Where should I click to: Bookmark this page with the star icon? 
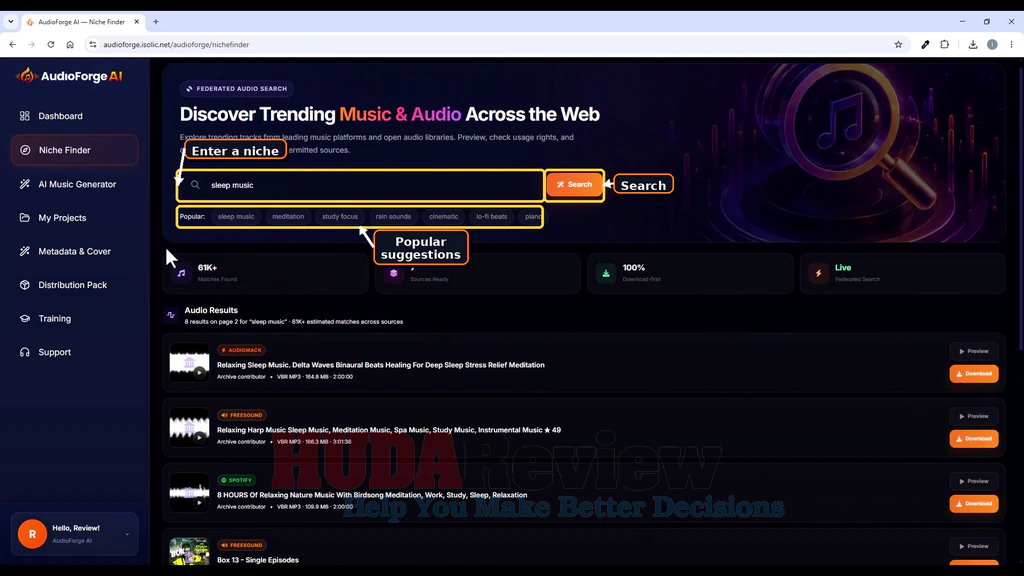pos(898,44)
